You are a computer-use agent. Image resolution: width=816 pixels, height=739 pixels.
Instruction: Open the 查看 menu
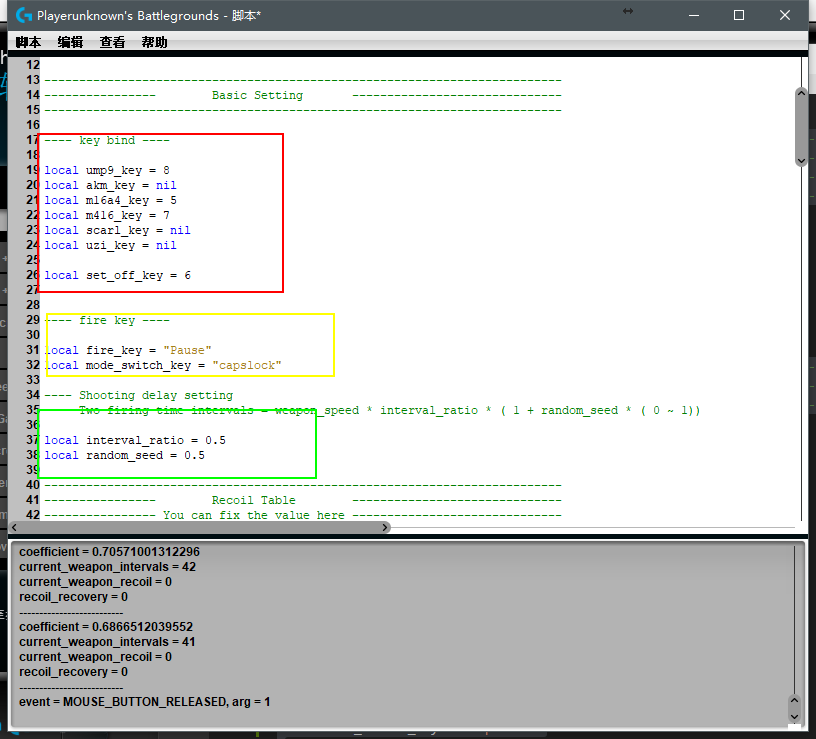pos(112,42)
